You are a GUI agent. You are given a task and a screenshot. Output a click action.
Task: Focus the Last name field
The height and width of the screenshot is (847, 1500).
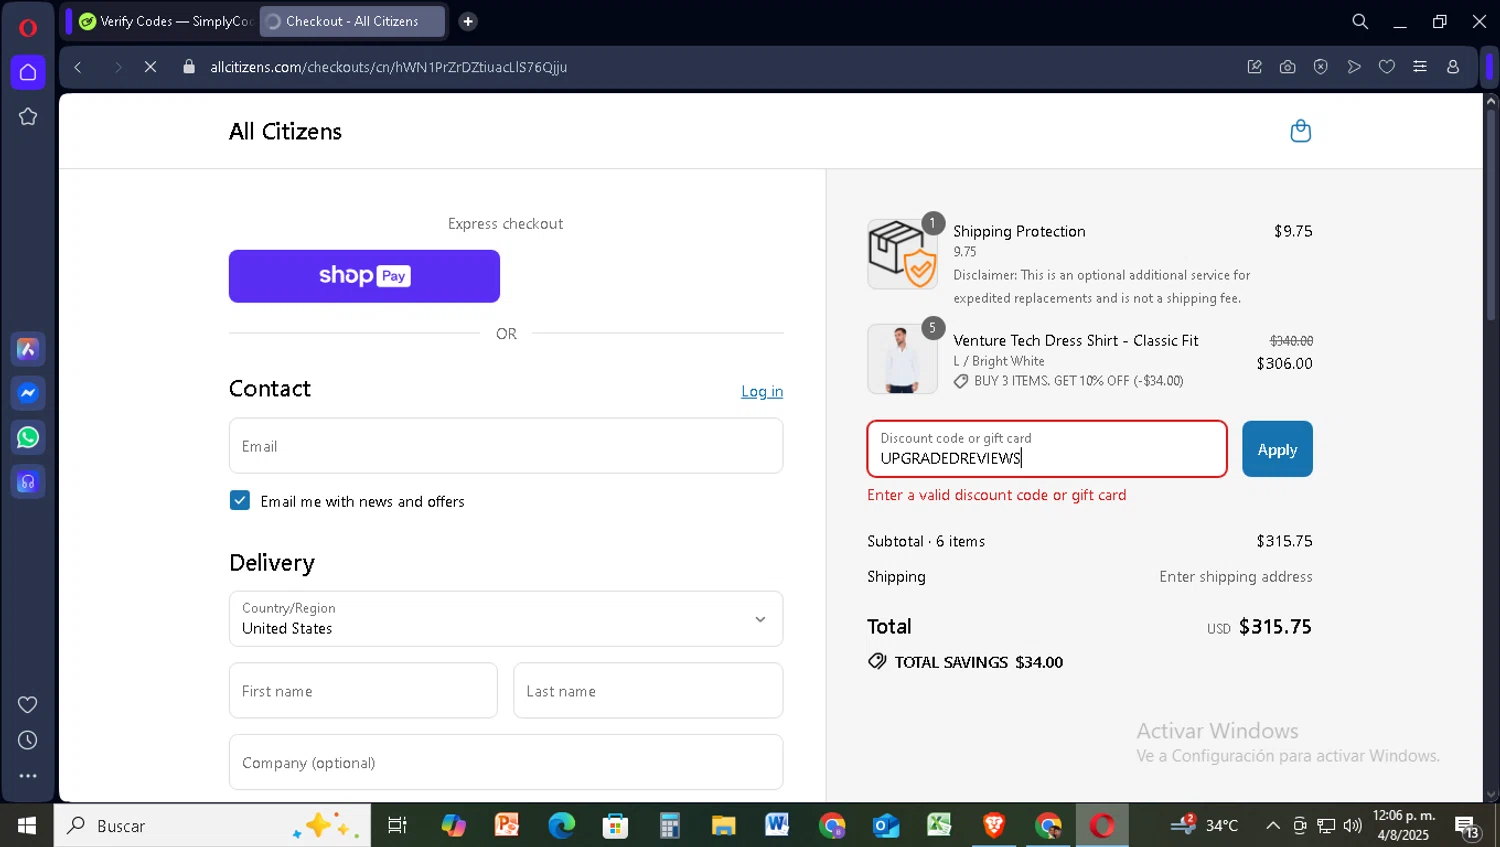click(648, 691)
